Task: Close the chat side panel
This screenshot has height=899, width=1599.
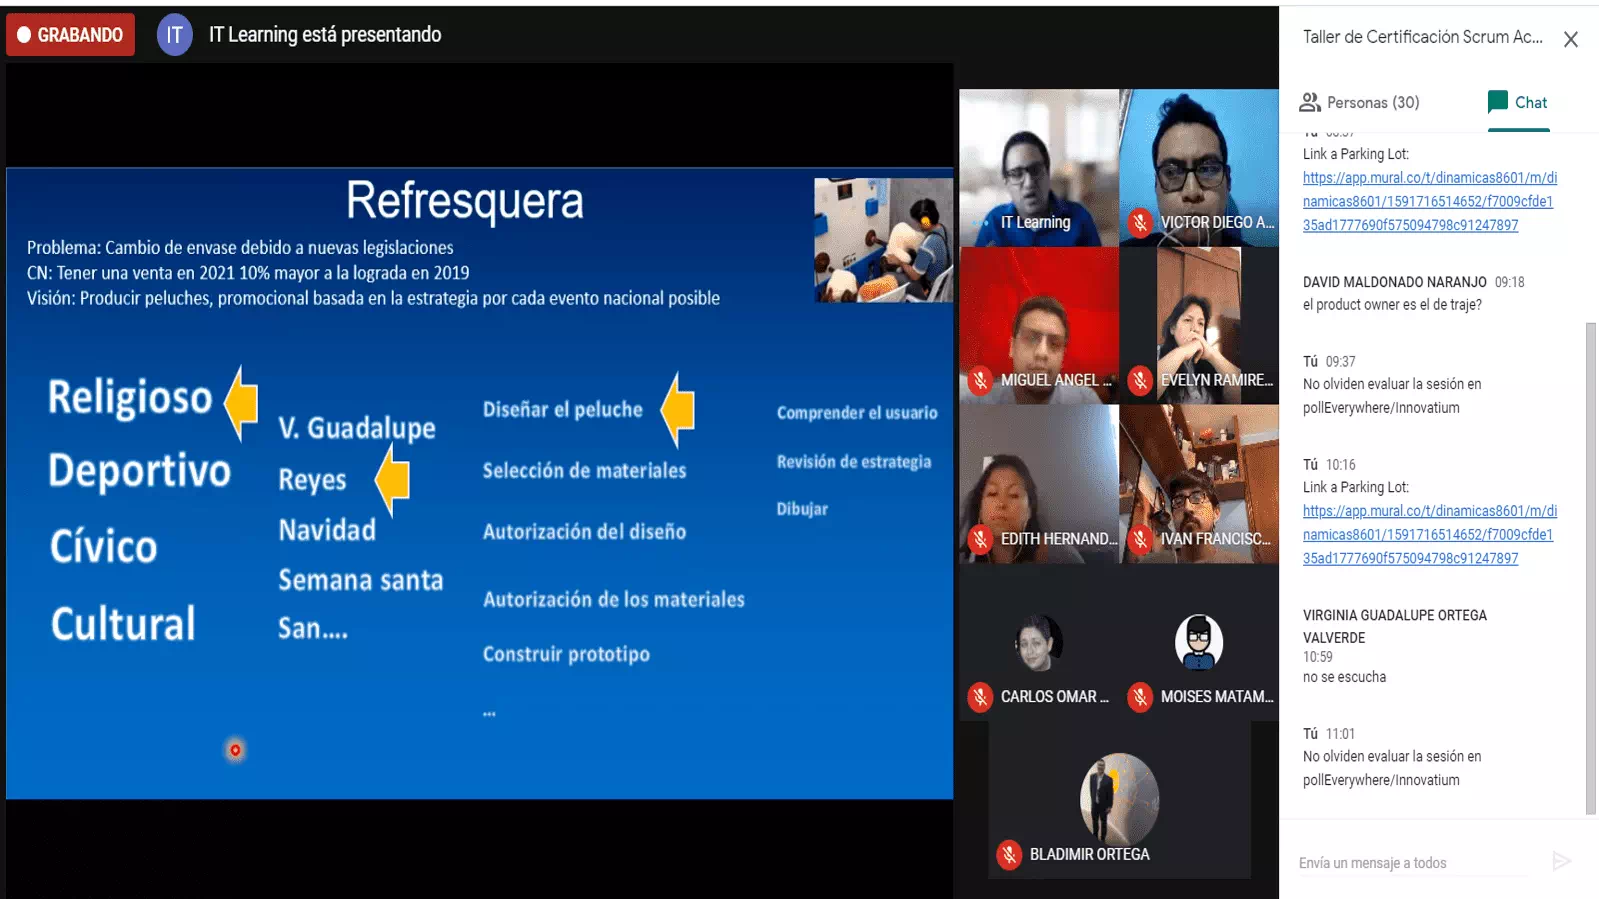Action: (1570, 39)
